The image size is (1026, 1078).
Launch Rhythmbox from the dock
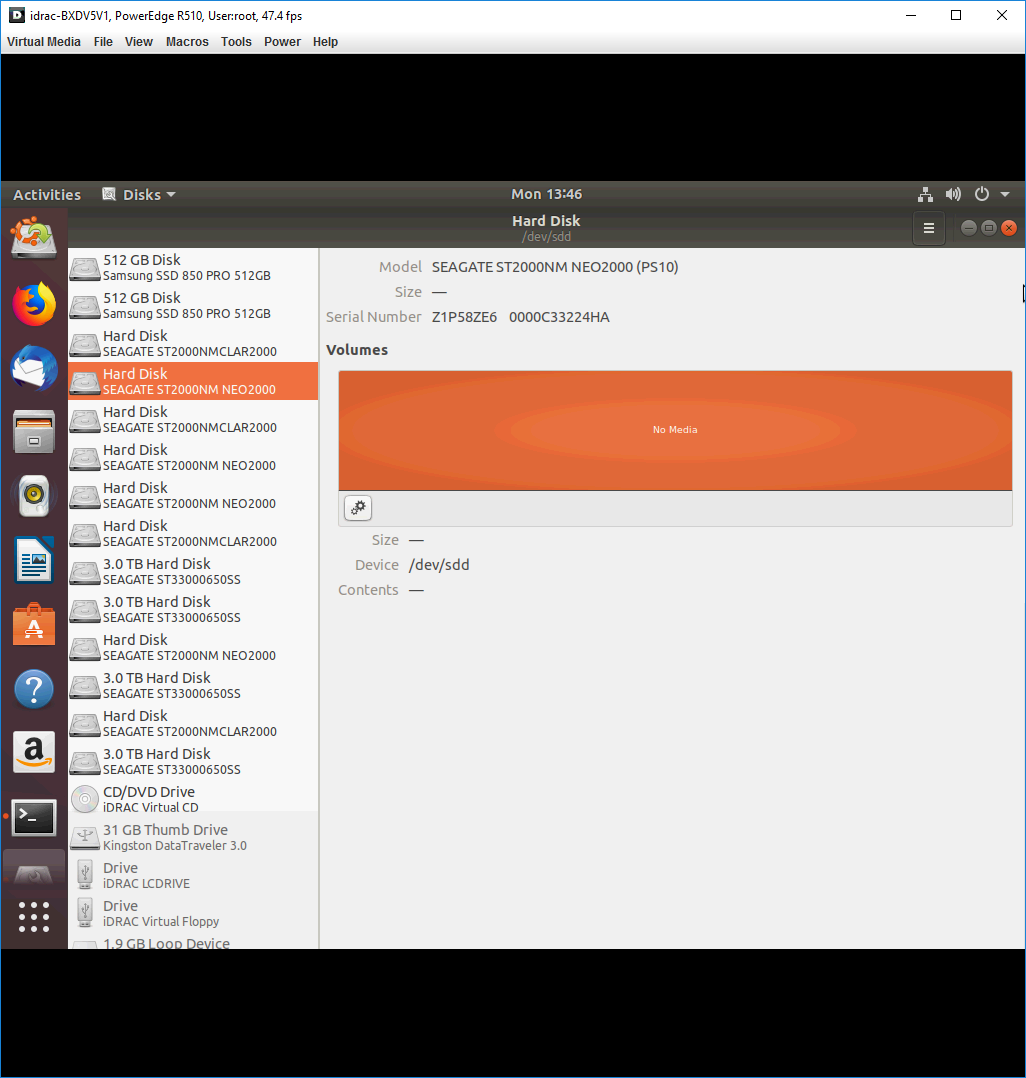point(34,496)
